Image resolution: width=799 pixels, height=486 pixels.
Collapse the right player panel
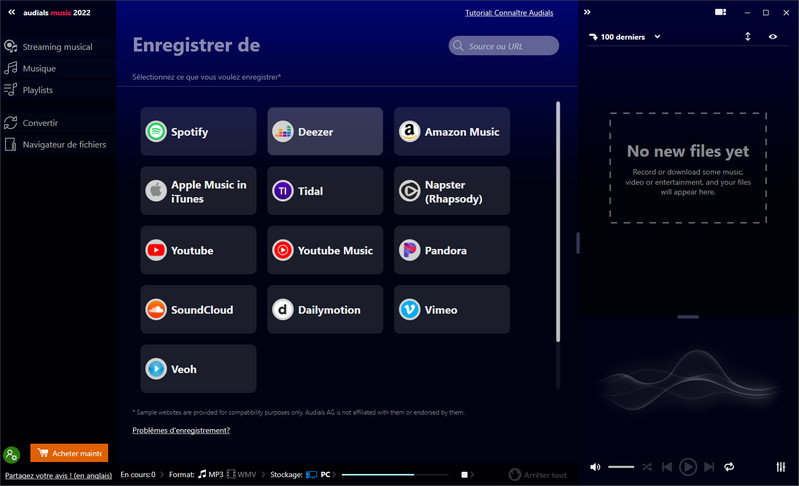[588, 13]
